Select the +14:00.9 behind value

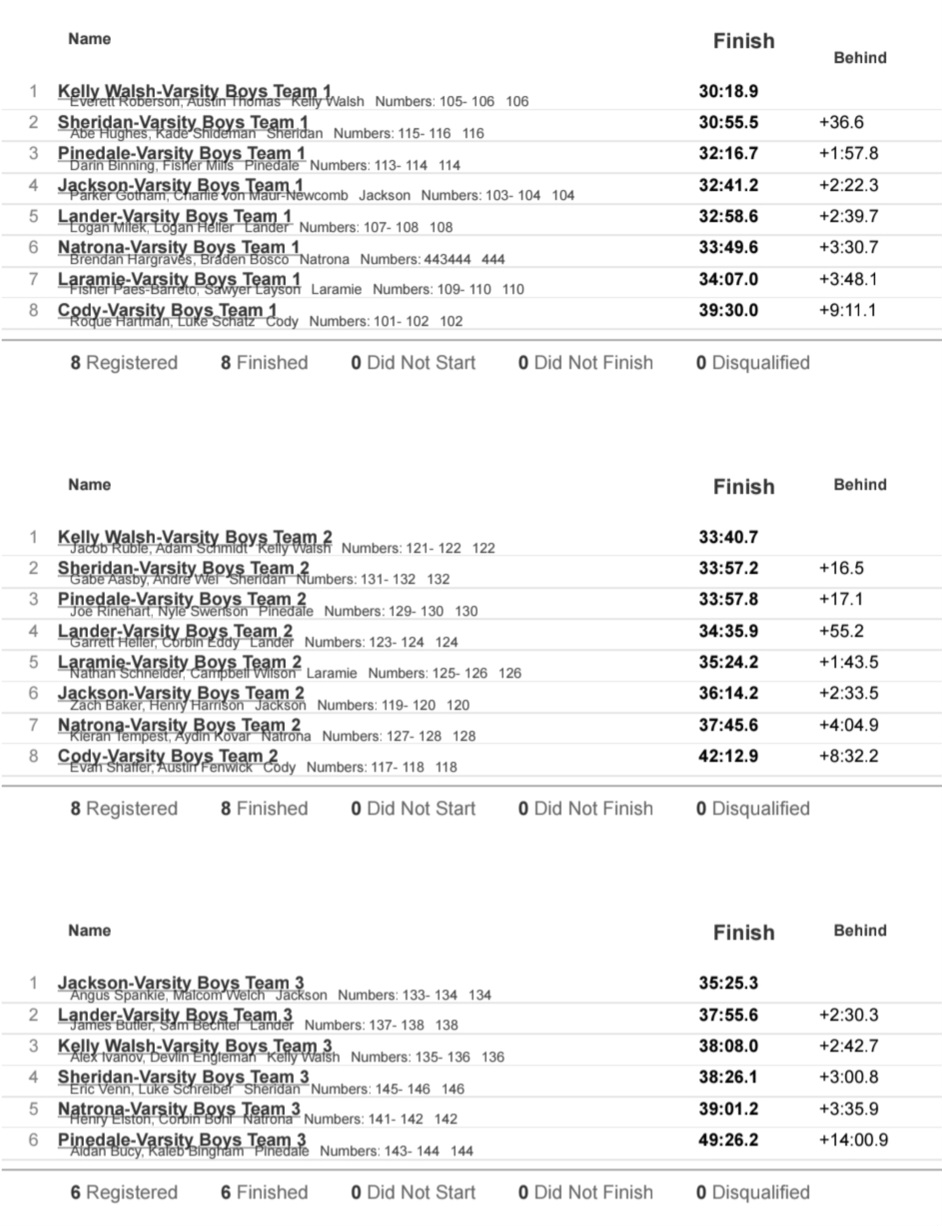coord(853,1140)
